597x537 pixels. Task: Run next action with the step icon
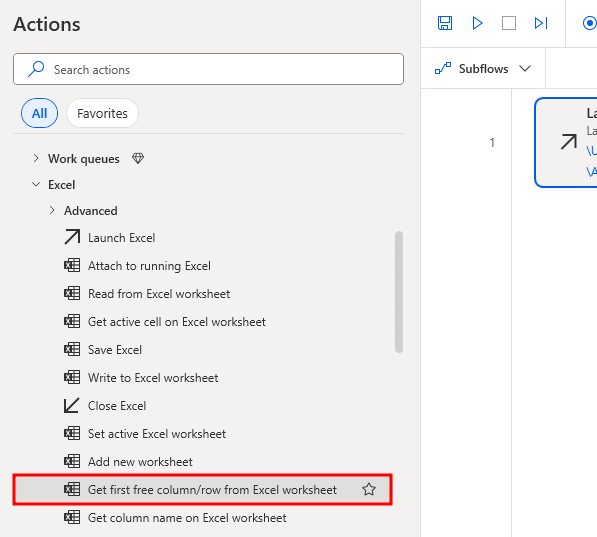(x=541, y=23)
